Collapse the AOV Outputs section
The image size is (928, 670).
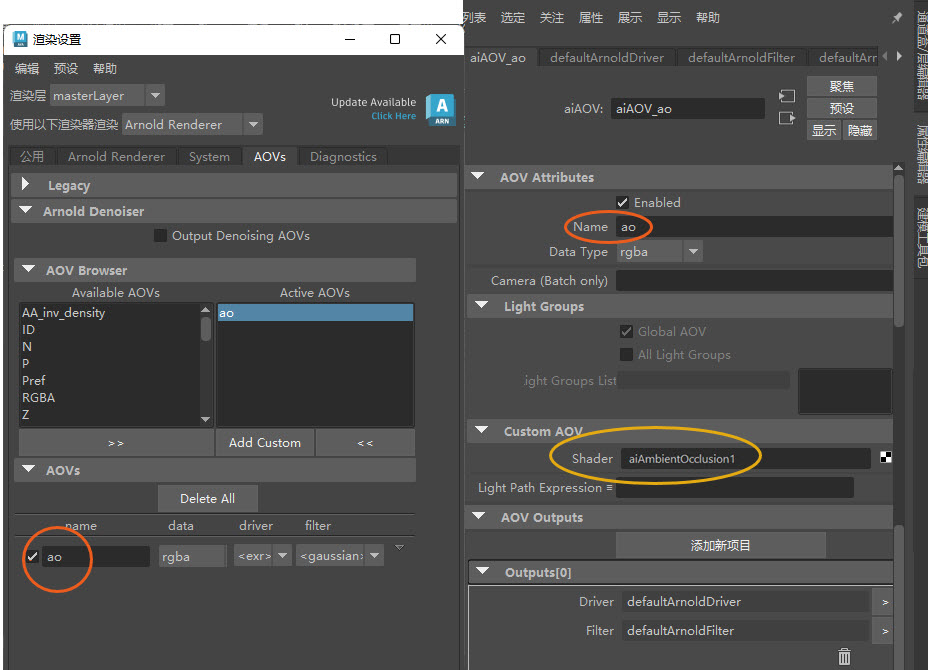point(479,516)
